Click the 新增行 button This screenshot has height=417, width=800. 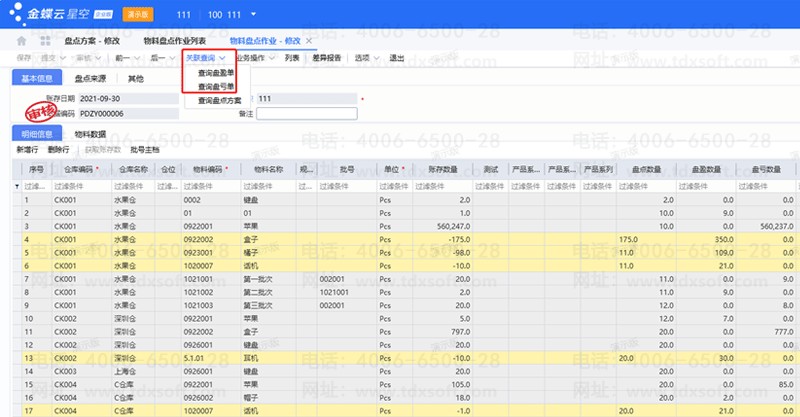click(29, 149)
